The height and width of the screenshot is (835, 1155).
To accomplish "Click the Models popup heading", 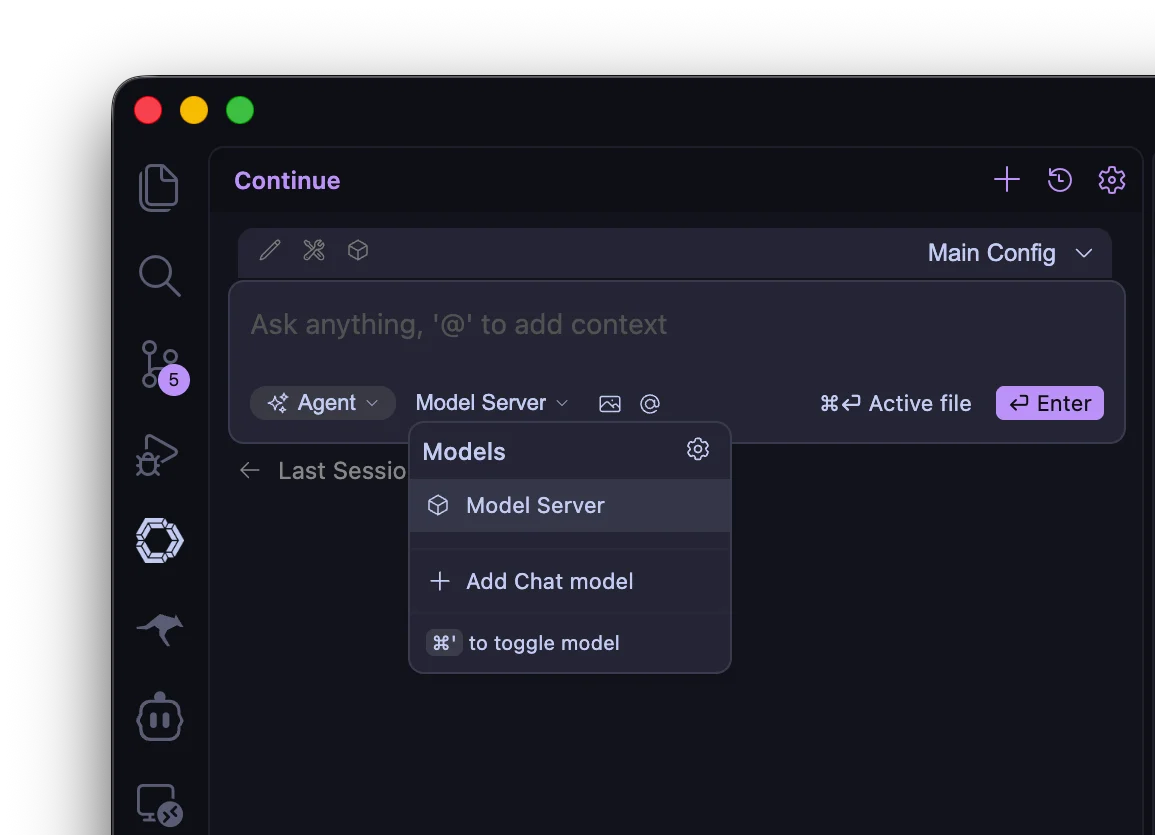I will pos(464,451).
